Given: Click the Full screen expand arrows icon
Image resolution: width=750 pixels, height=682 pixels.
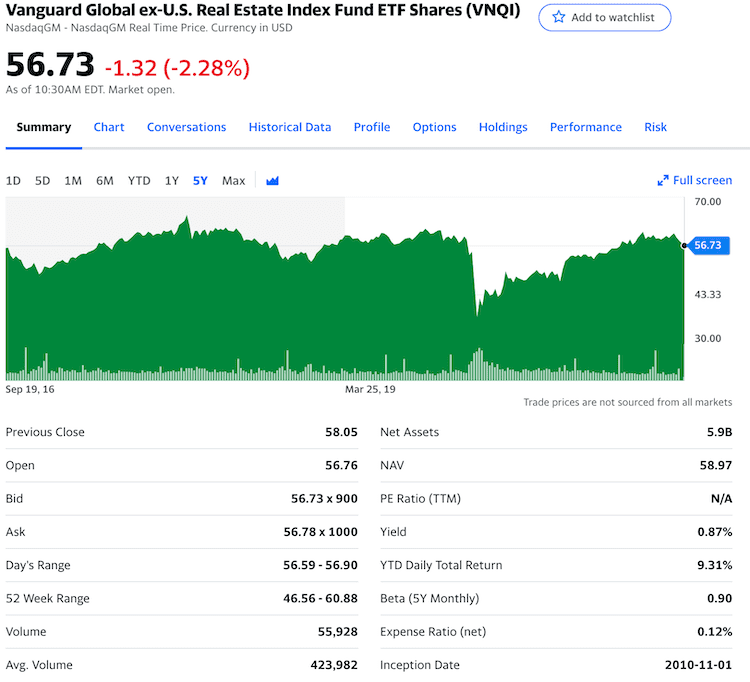Looking at the screenshot, I should (662, 180).
